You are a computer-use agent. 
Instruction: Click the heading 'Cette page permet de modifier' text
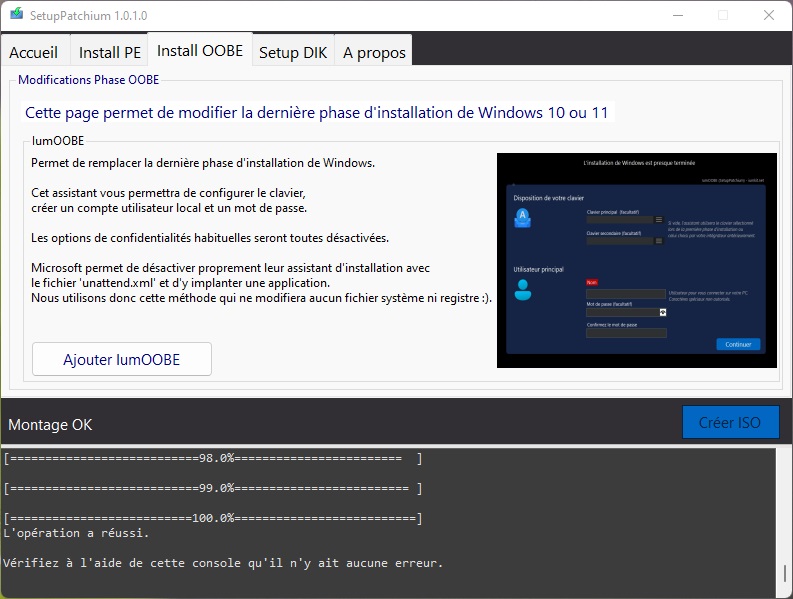(x=317, y=112)
